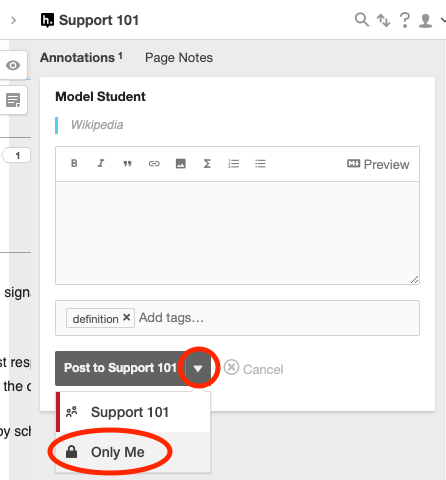This screenshot has height=480, width=446.
Task: Add a numbered list
Action: coord(234,163)
